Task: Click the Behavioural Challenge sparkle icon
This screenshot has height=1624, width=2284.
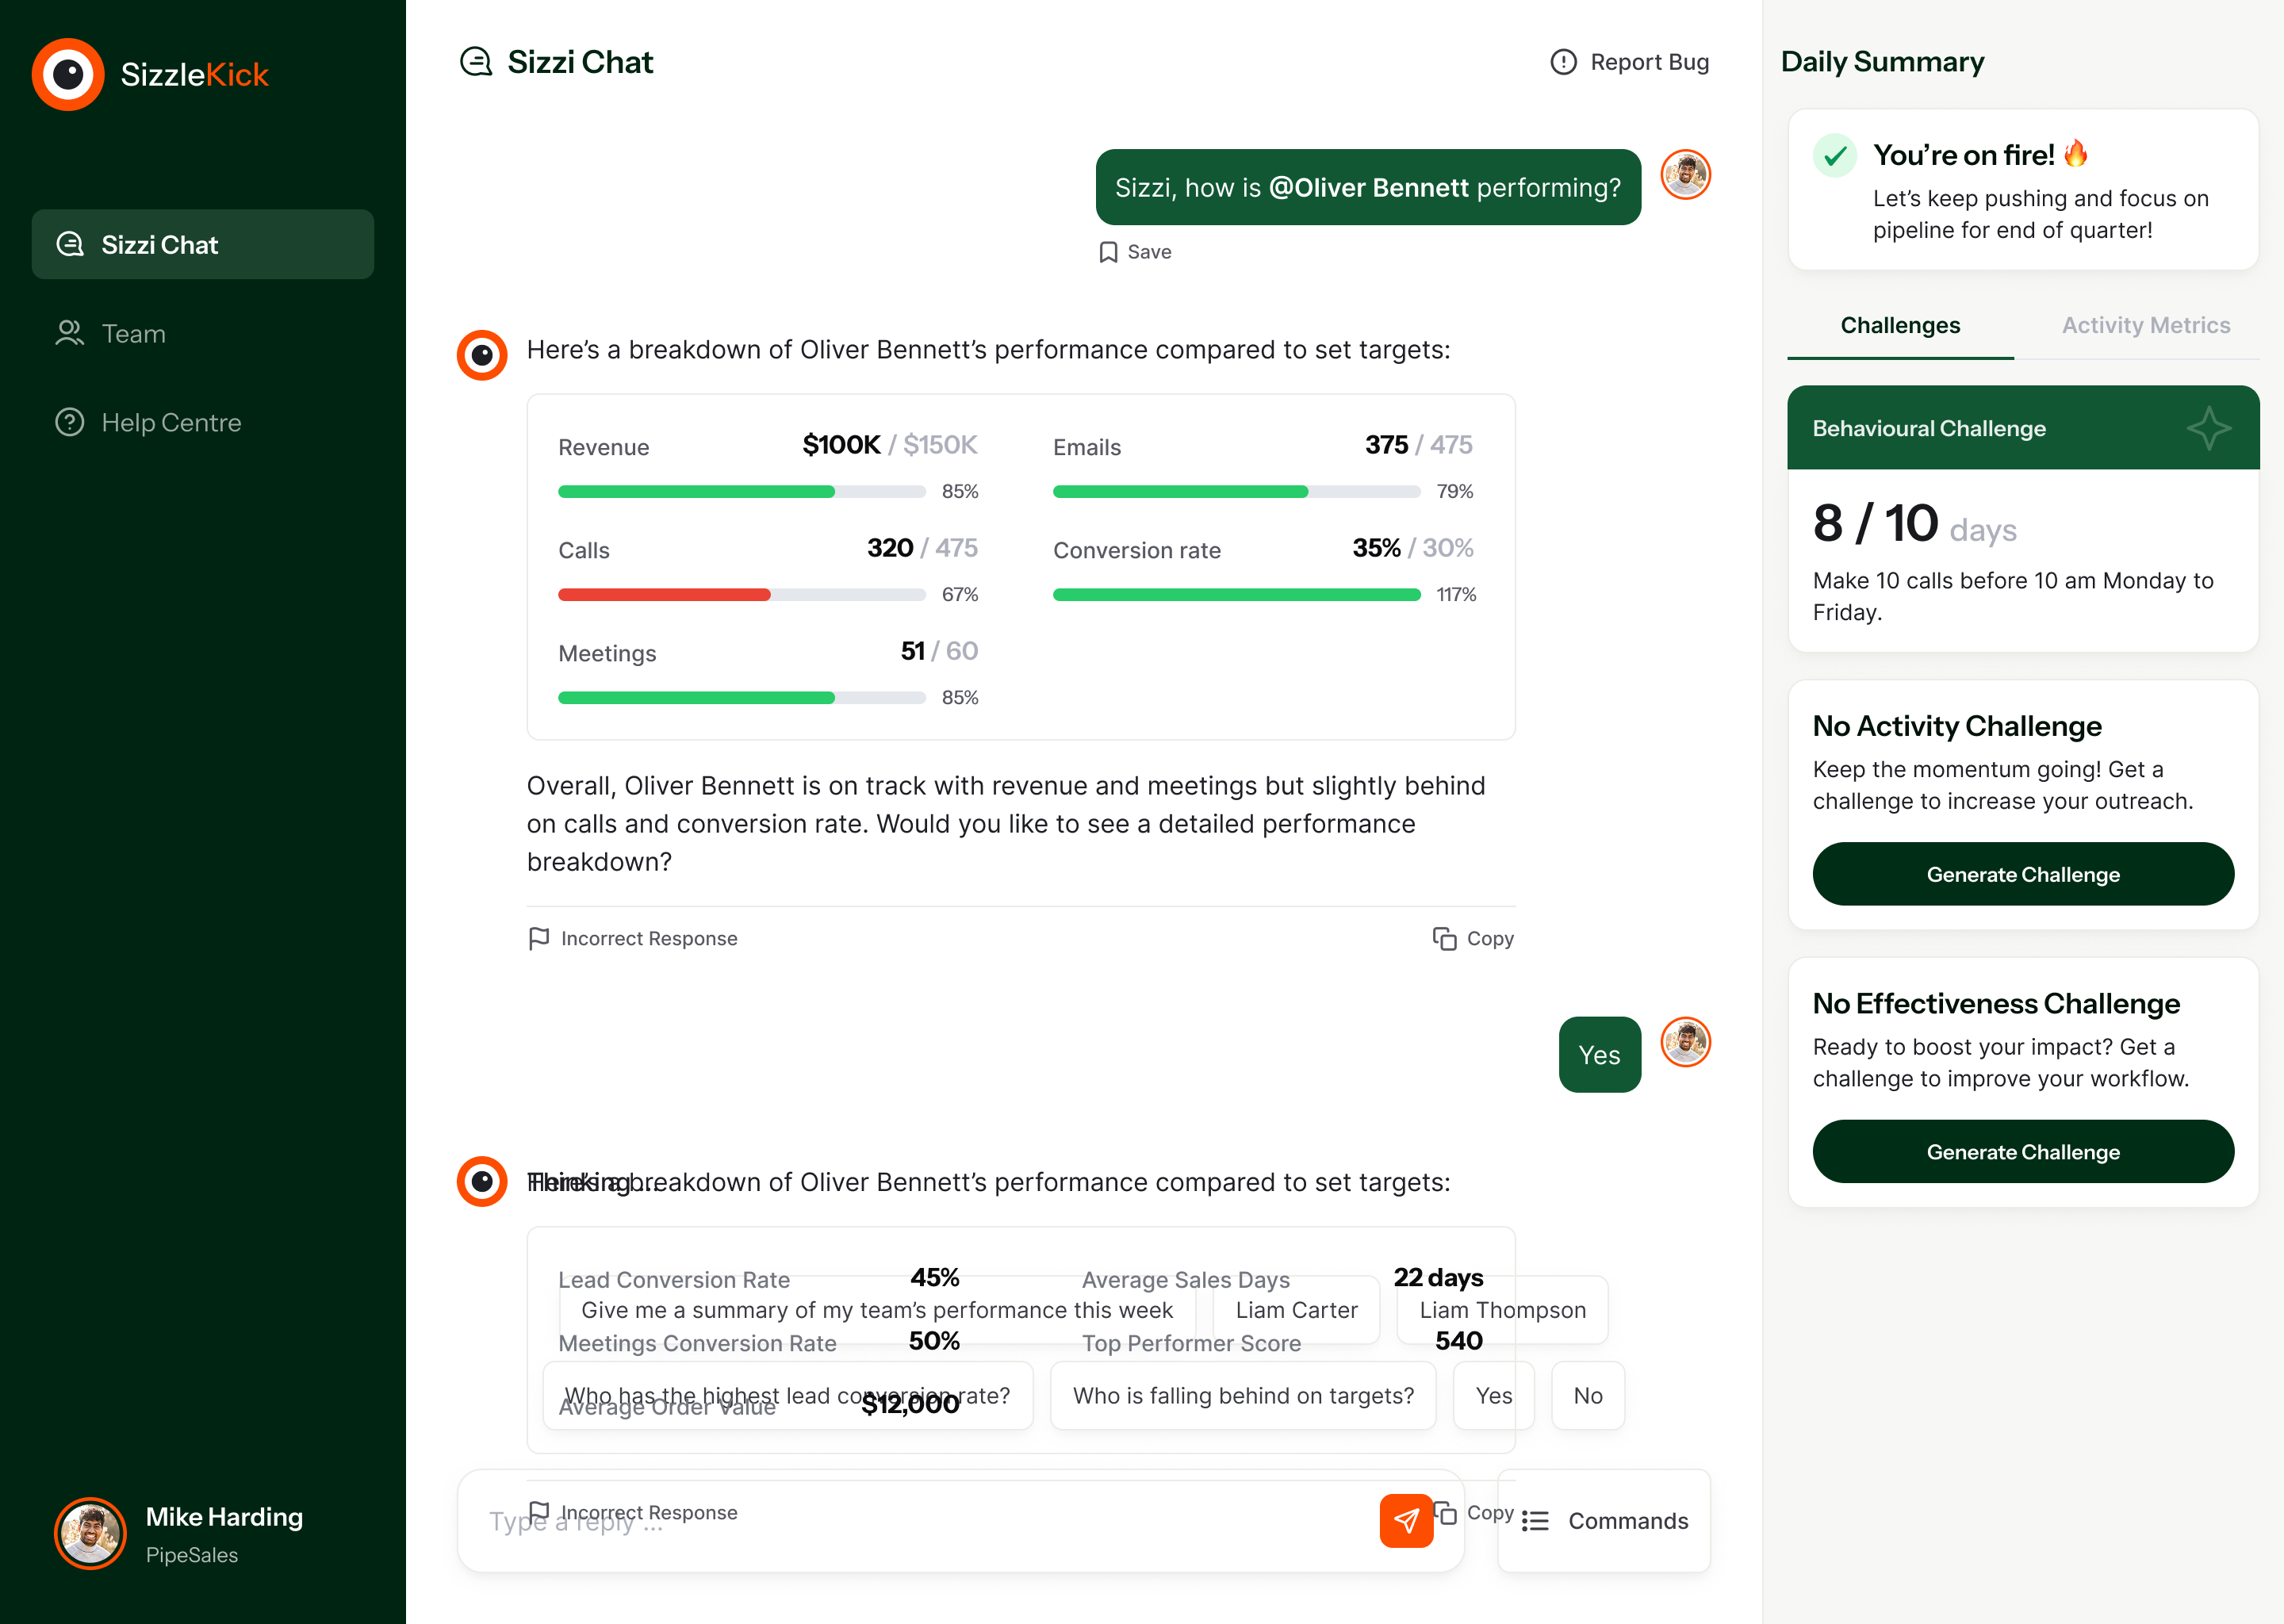Action: tap(2208, 428)
